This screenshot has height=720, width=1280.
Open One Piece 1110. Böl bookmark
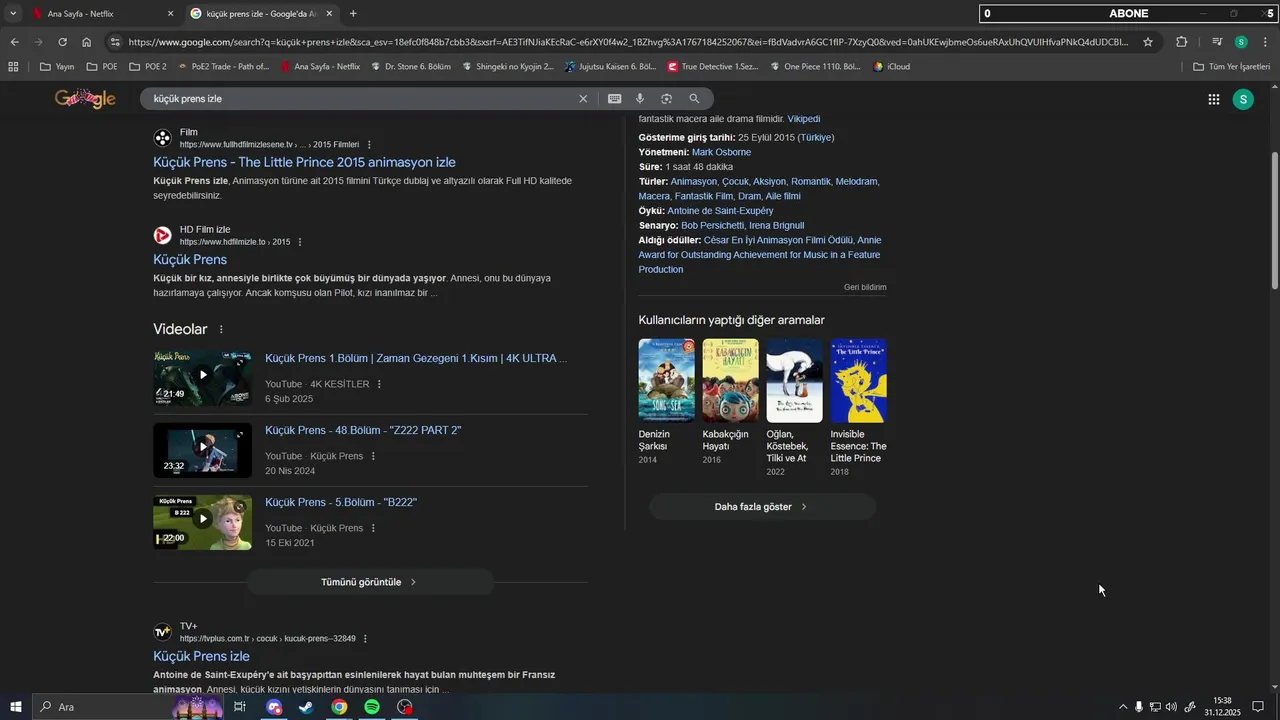(816, 67)
